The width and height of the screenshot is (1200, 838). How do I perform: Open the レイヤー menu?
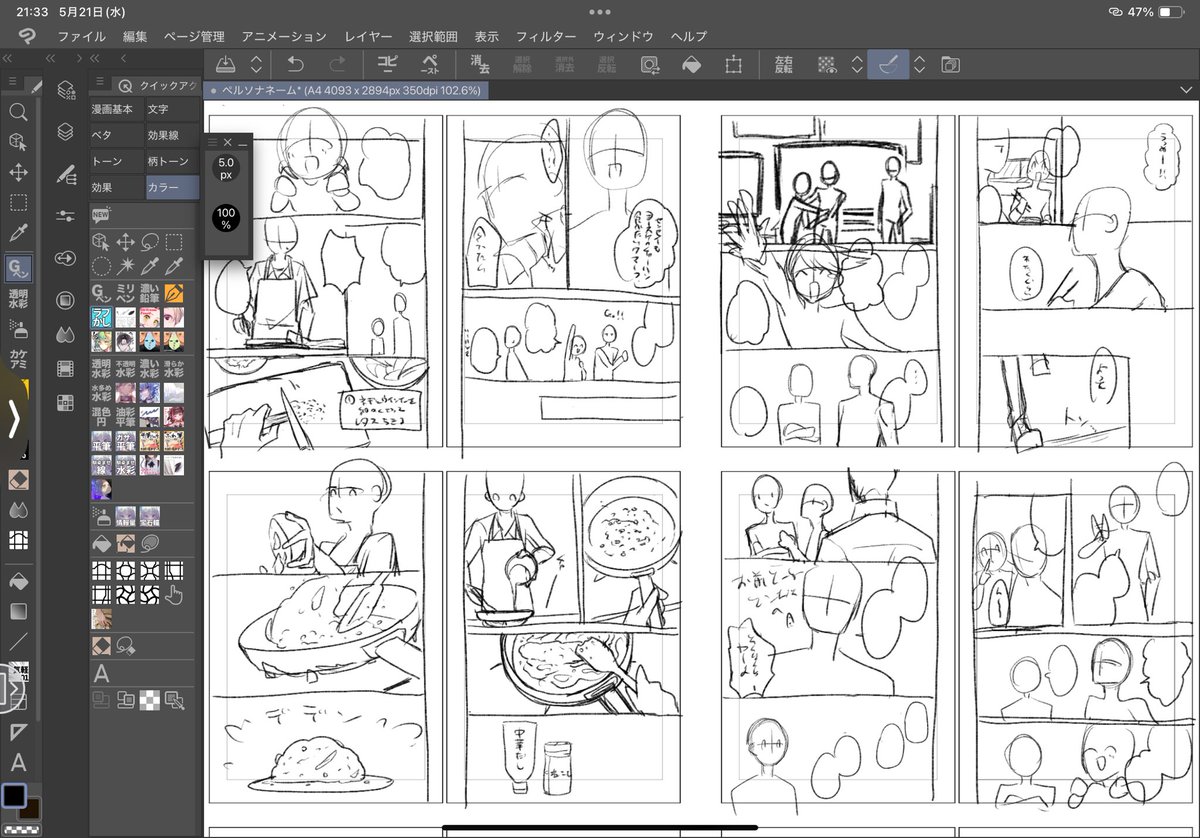tap(368, 36)
